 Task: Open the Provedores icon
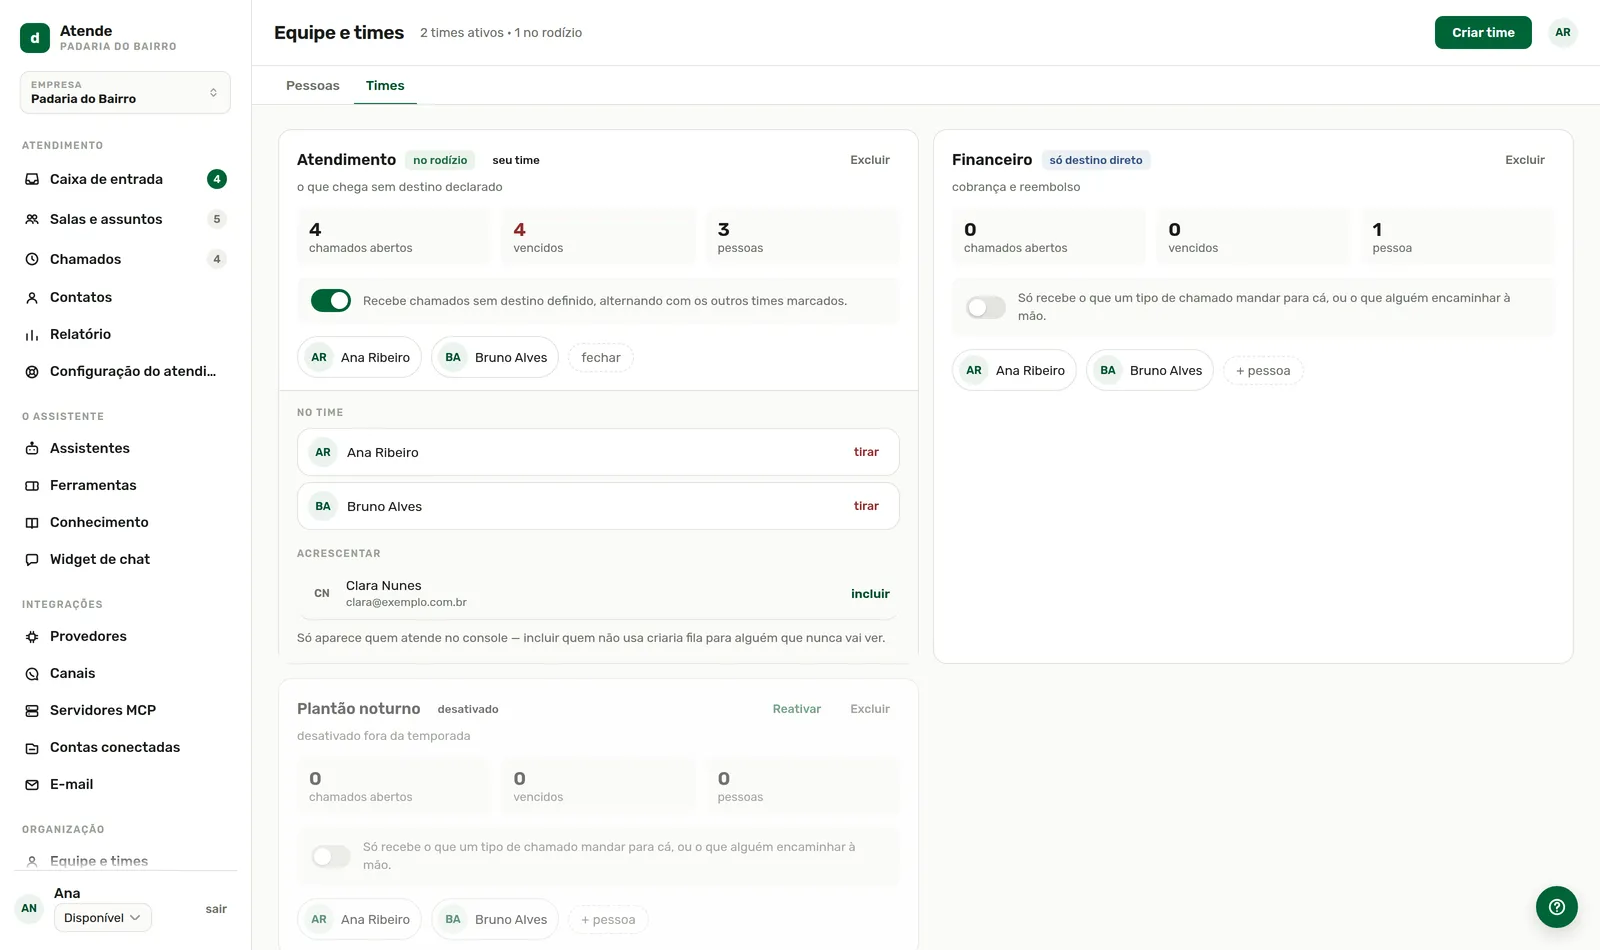coord(32,637)
